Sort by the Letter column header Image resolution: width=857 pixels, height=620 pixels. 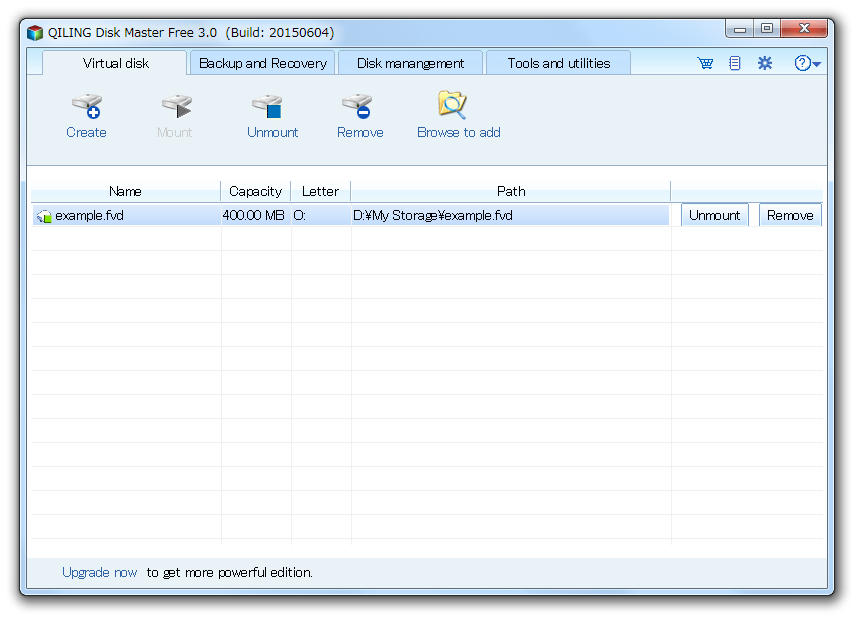321,191
